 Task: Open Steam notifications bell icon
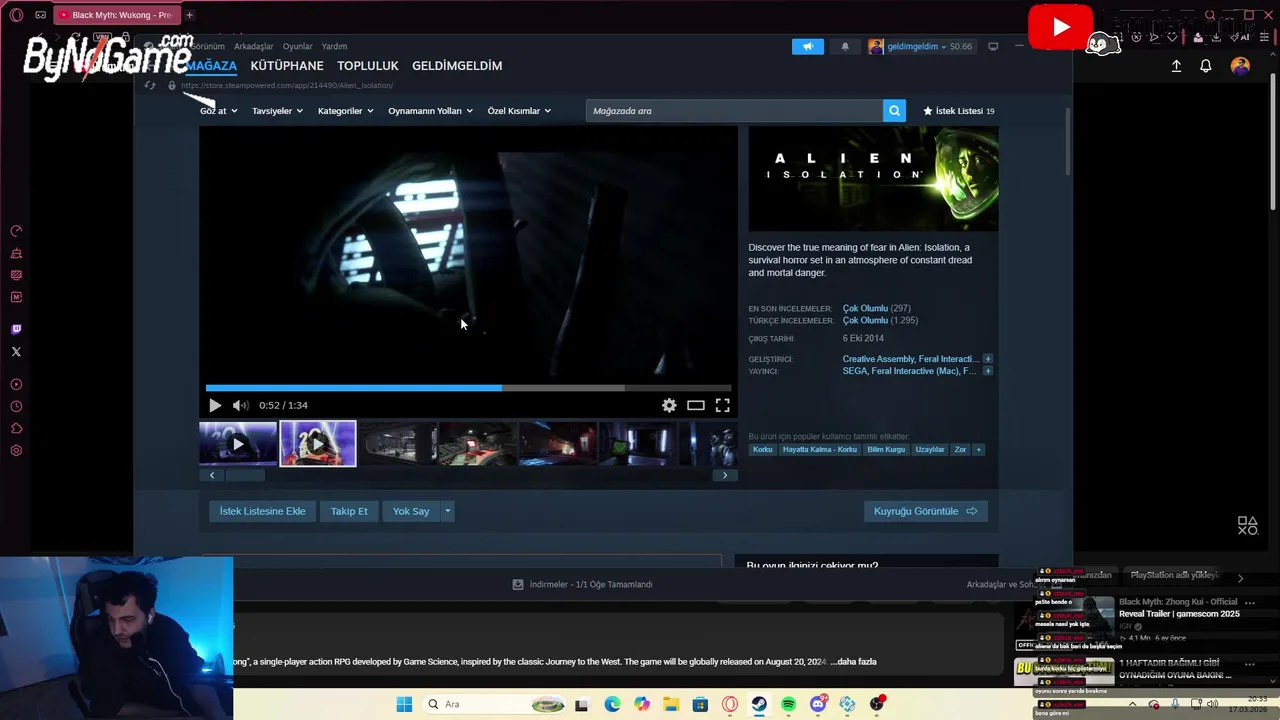pyautogui.click(x=845, y=46)
